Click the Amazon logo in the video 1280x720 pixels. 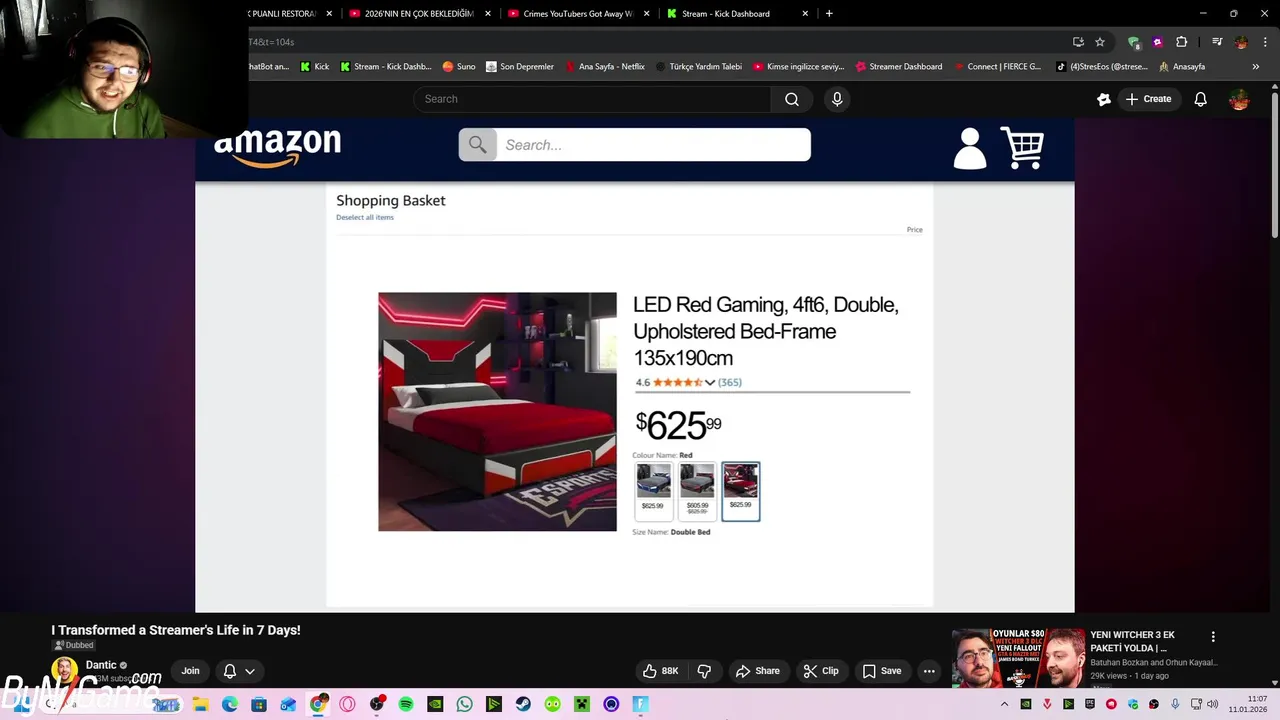click(277, 147)
